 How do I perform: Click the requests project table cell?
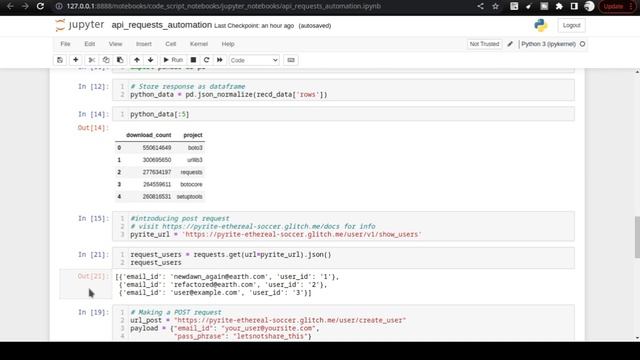[x=191, y=172]
